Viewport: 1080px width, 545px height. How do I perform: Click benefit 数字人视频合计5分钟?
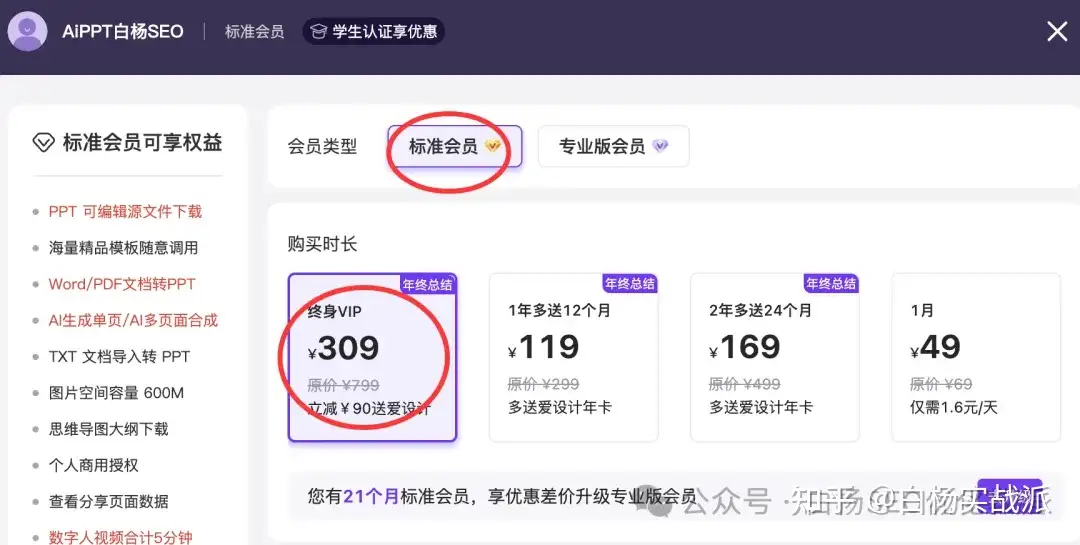click(x=121, y=537)
